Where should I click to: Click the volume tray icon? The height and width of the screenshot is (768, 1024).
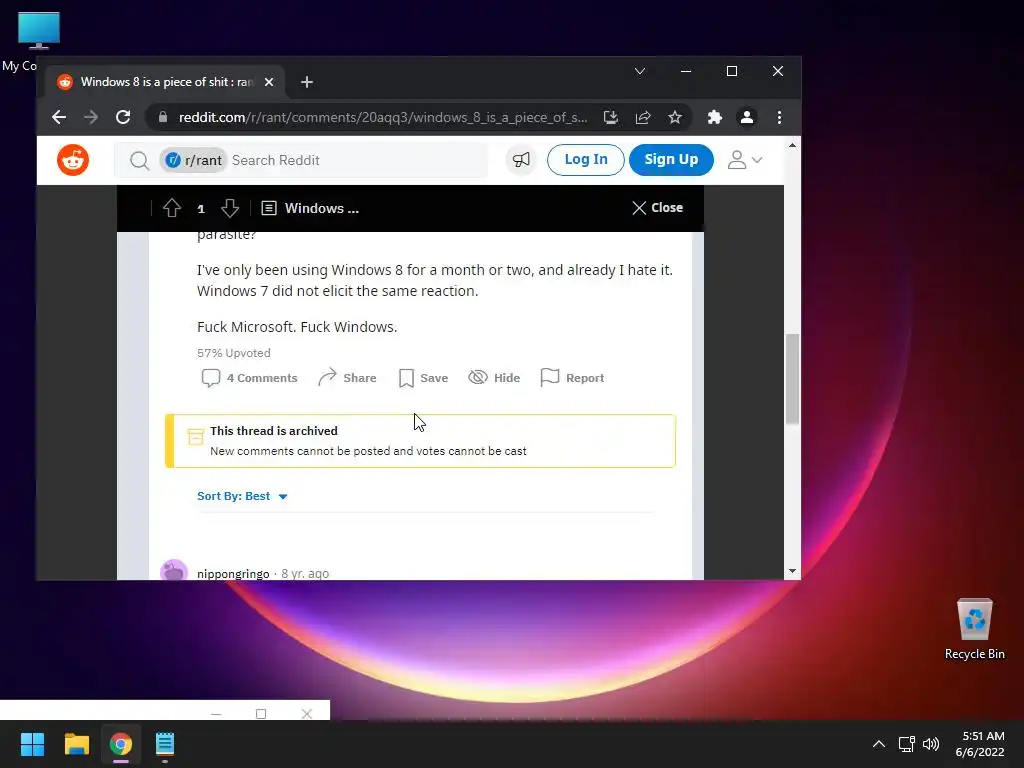931,744
